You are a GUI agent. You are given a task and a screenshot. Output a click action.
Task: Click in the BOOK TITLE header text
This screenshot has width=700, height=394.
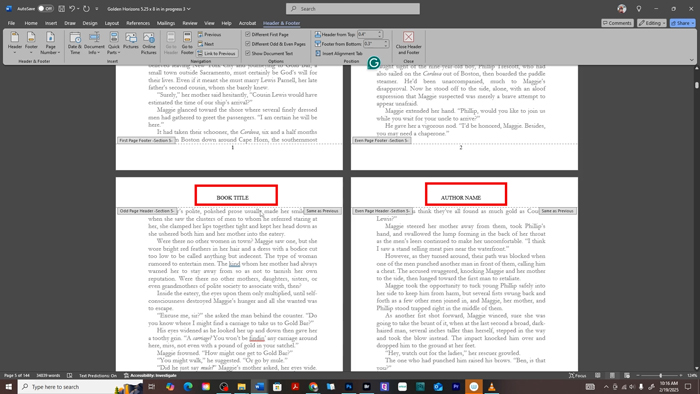233,198
